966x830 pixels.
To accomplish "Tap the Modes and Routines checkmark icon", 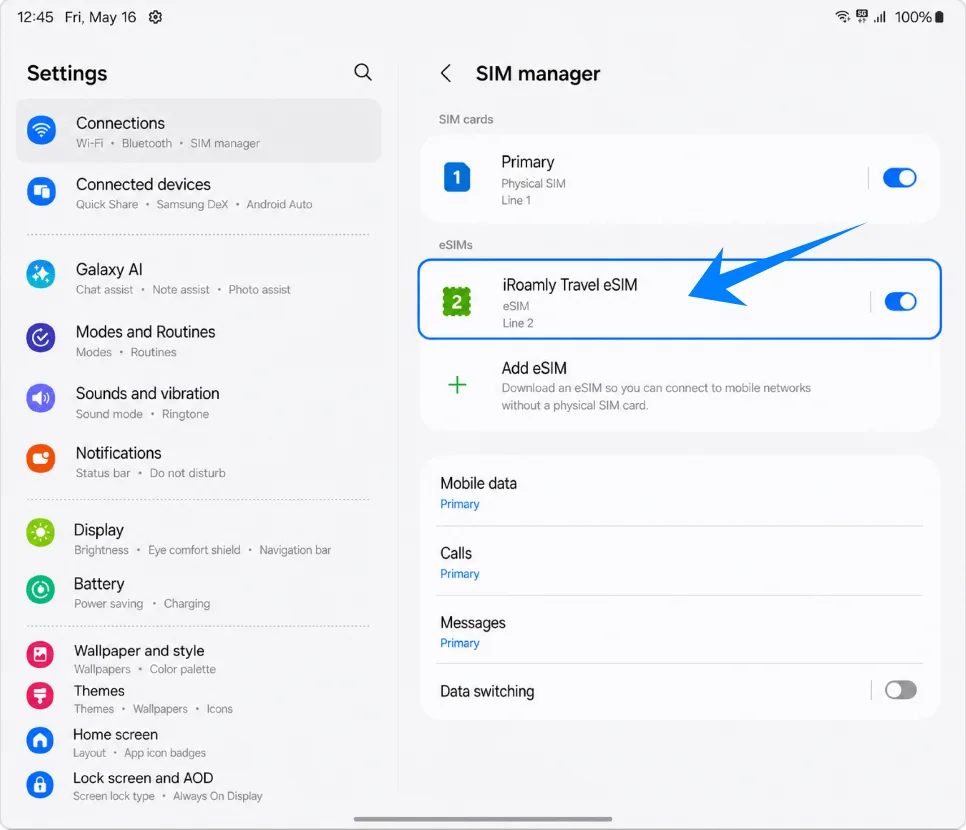I will (41, 338).
